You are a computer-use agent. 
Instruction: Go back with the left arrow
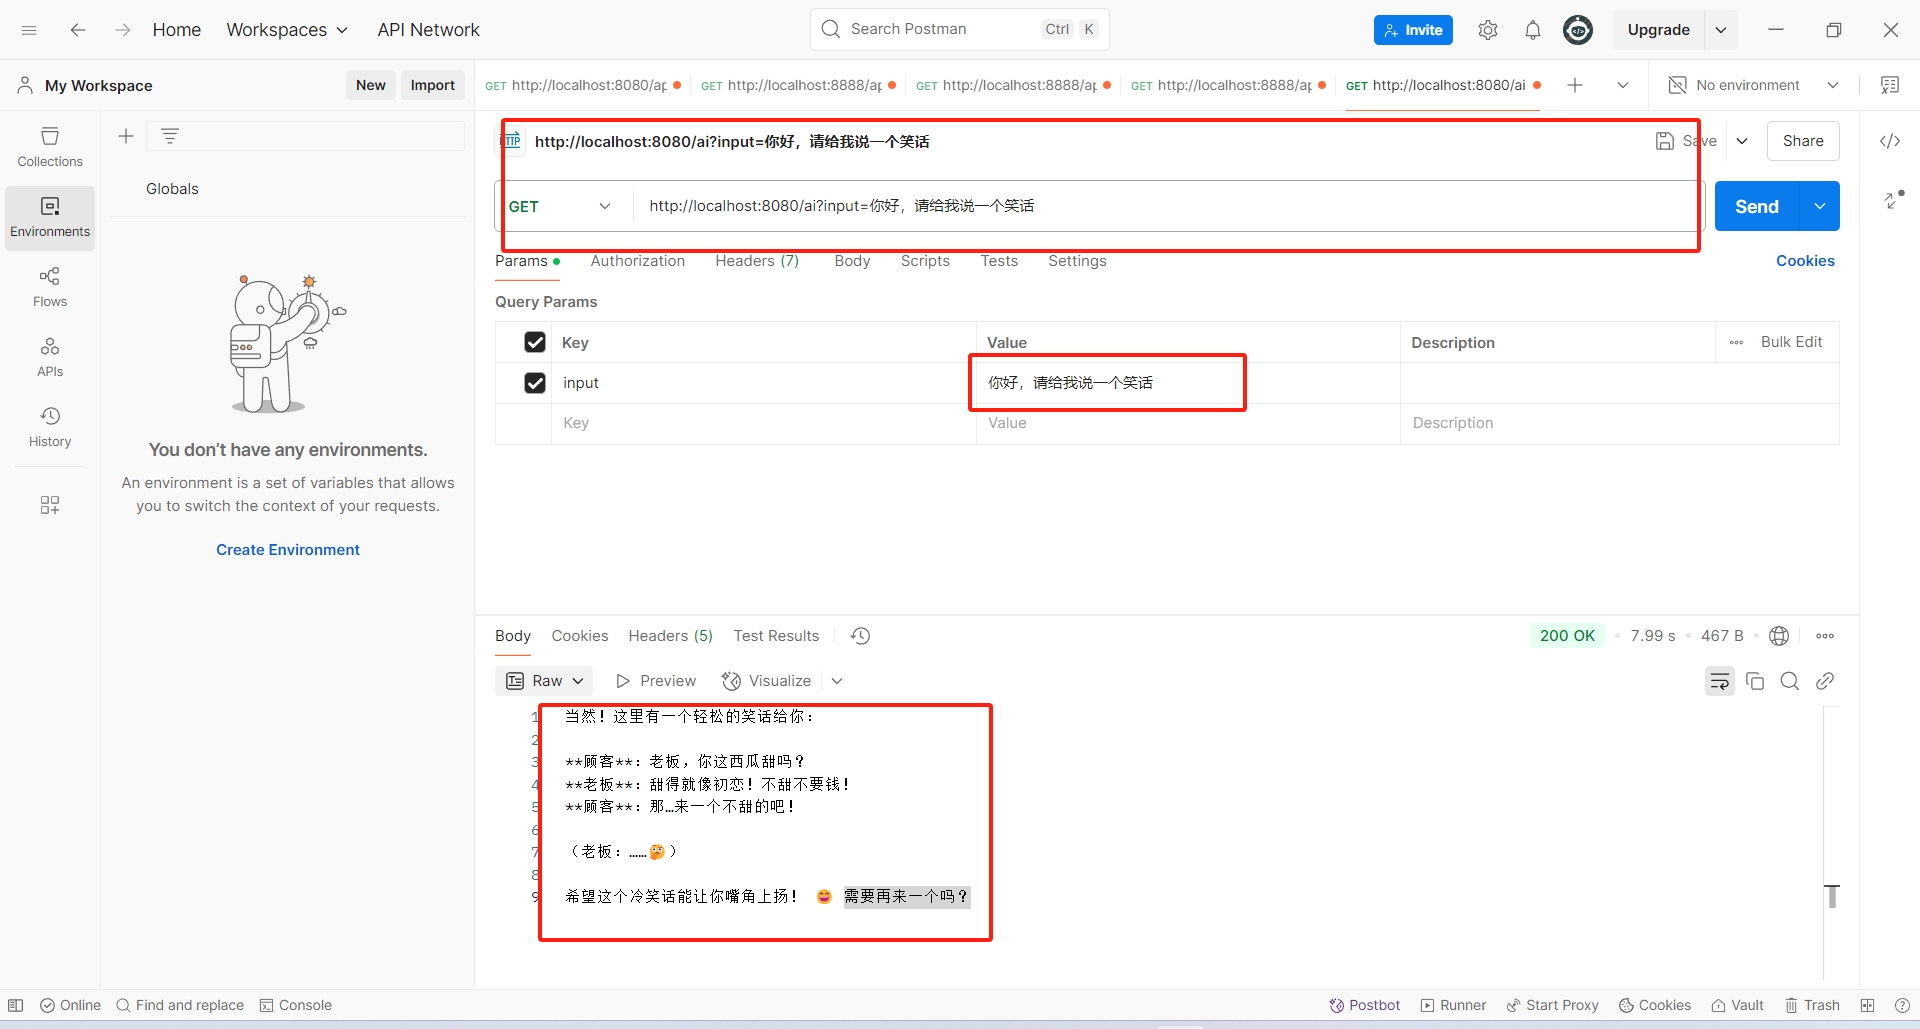78,30
